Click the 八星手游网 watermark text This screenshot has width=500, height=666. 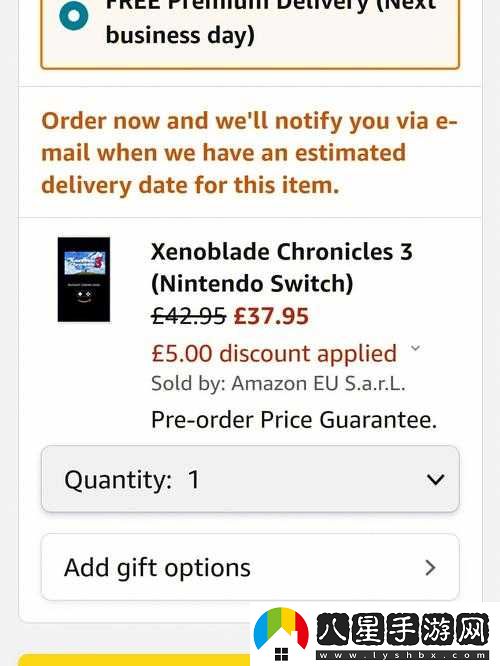[402, 629]
